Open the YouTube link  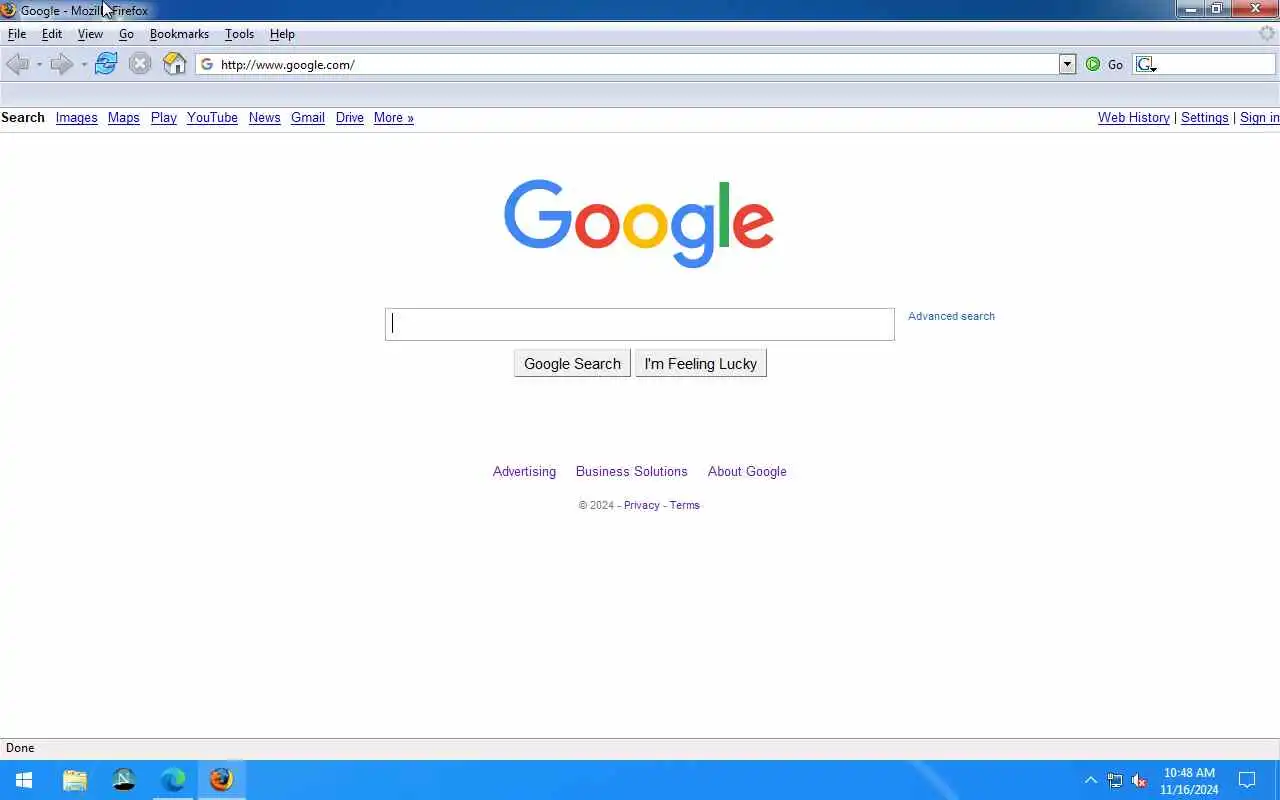point(212,117)
